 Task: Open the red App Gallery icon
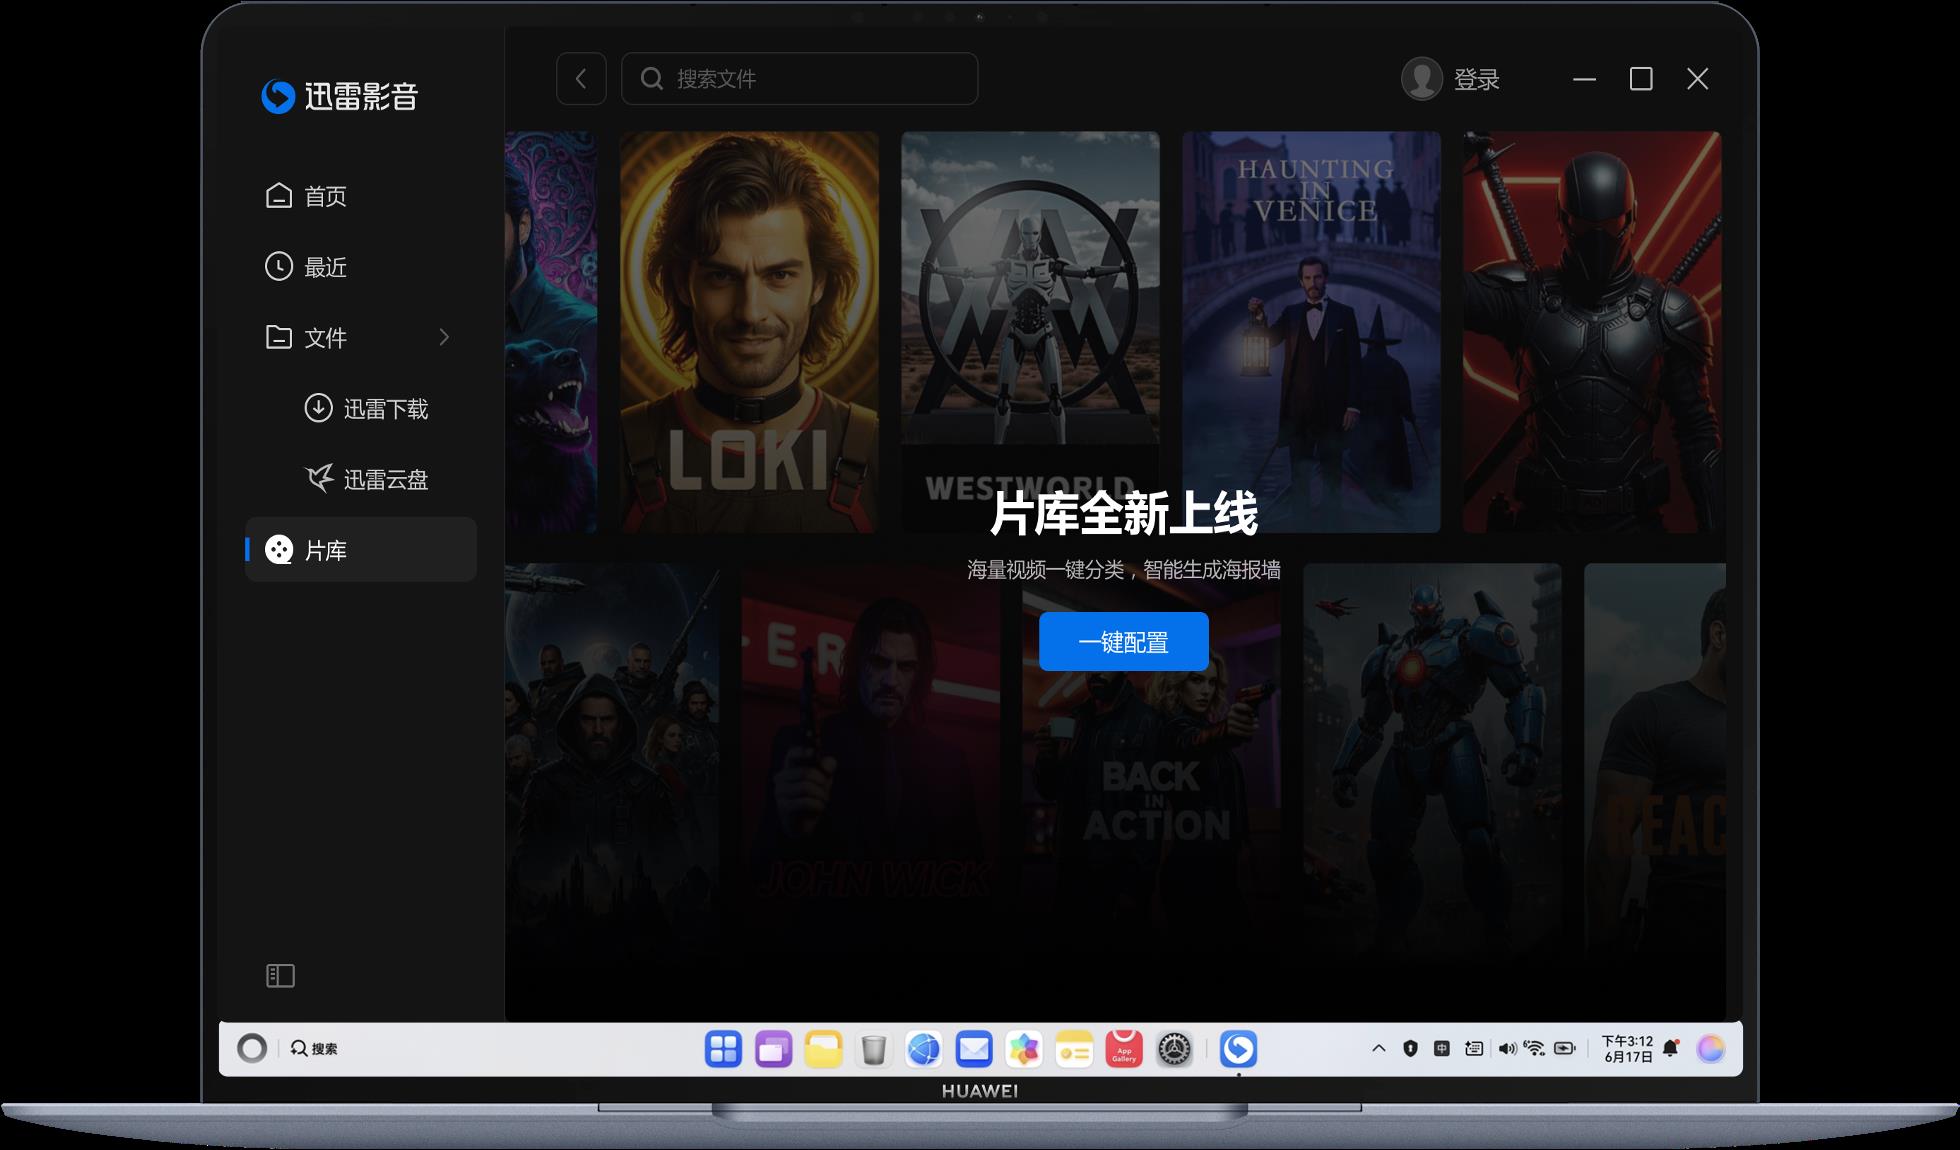click(x=1124, y=1049)
